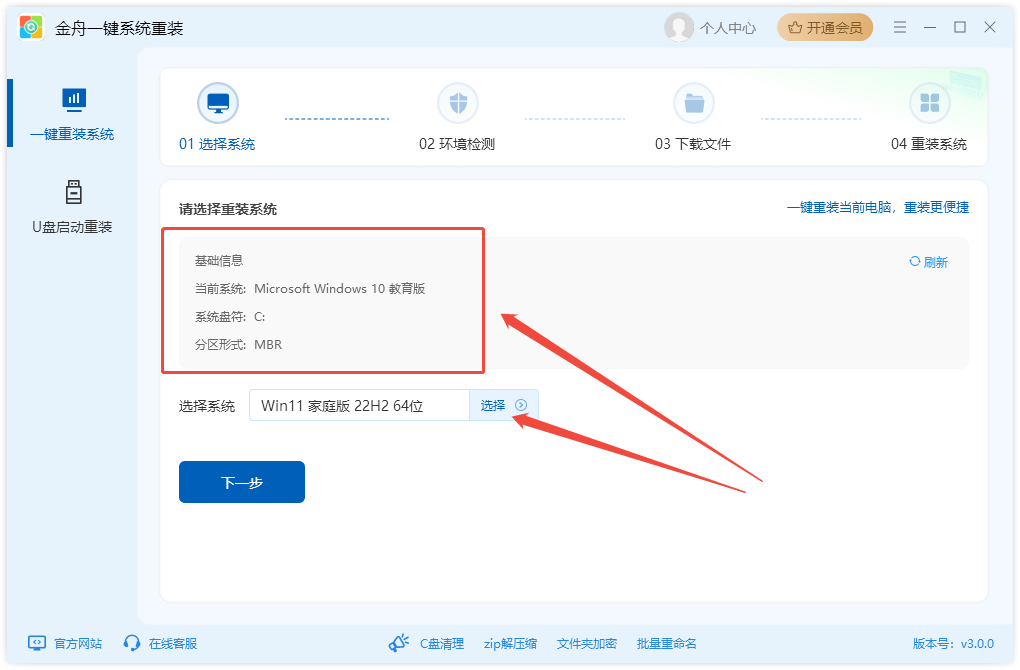Open the 个人中心 avatar
This screenshot has height=670, width=1020.
click(x=678, y=27)
